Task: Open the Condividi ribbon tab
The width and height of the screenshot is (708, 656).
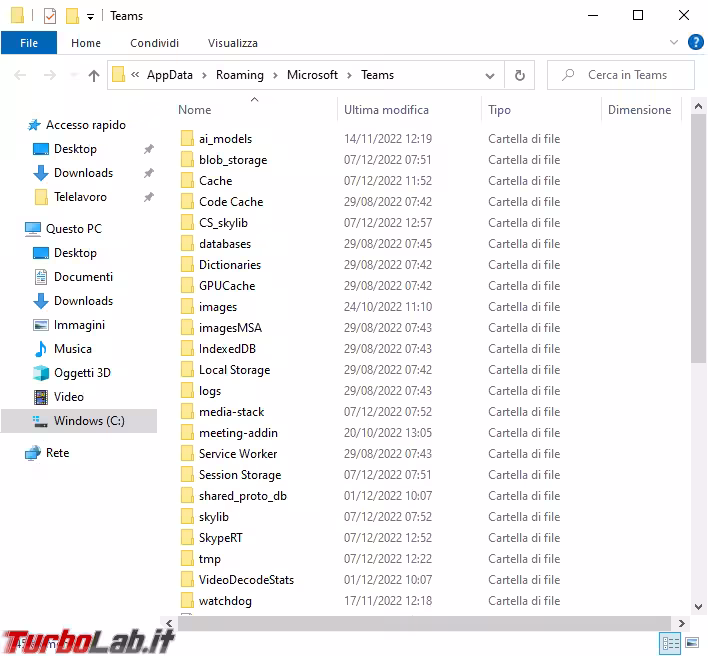Action: (x=154, y=43)
